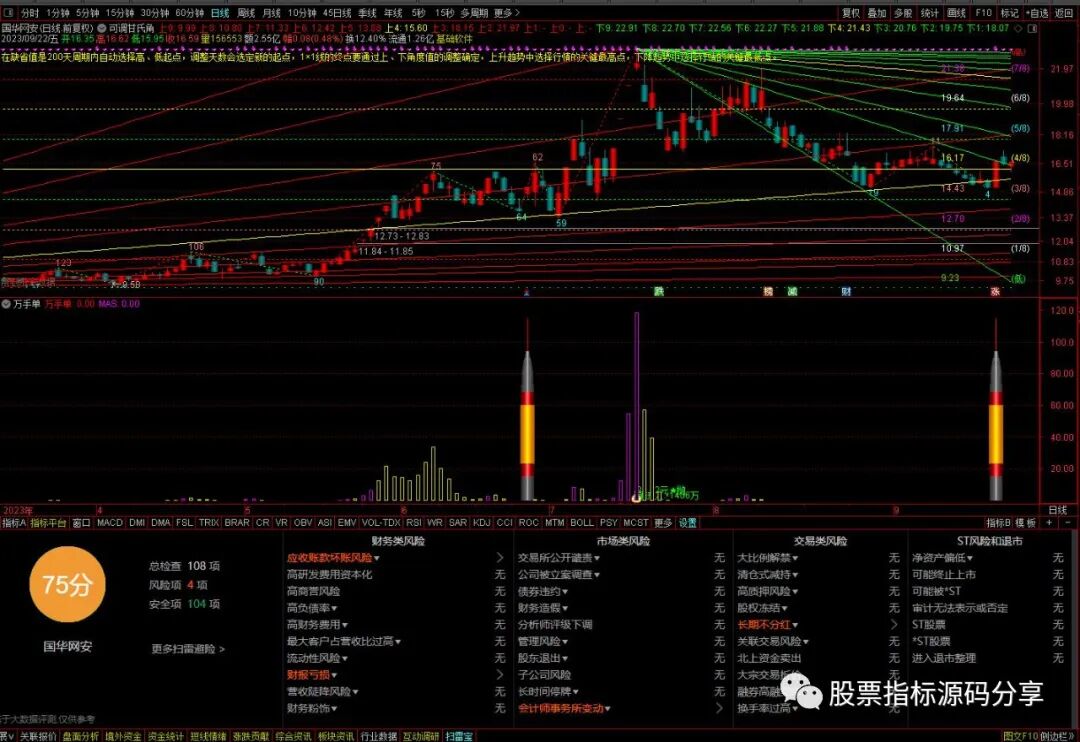Toggle 画线 drawing tools
The height and width of the screenshot is (742, 1080).
(x=956, y=13)
